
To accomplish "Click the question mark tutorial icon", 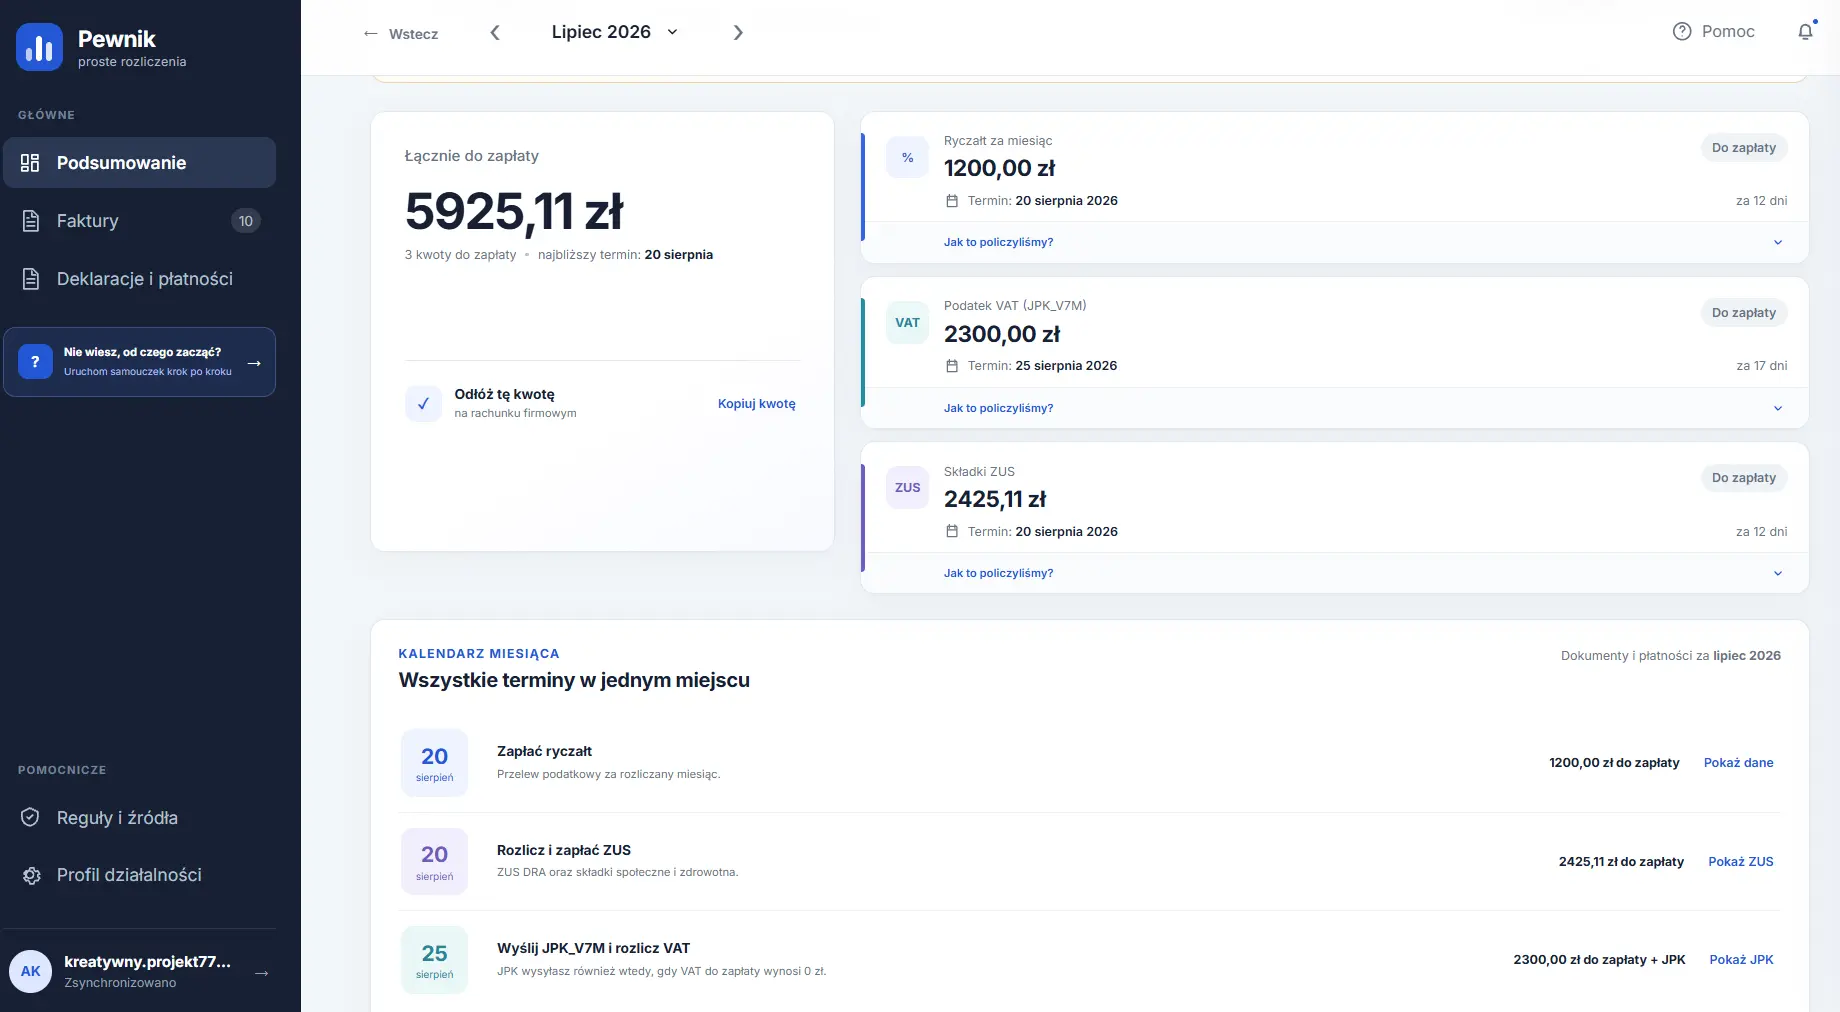I will coord(35,362).
